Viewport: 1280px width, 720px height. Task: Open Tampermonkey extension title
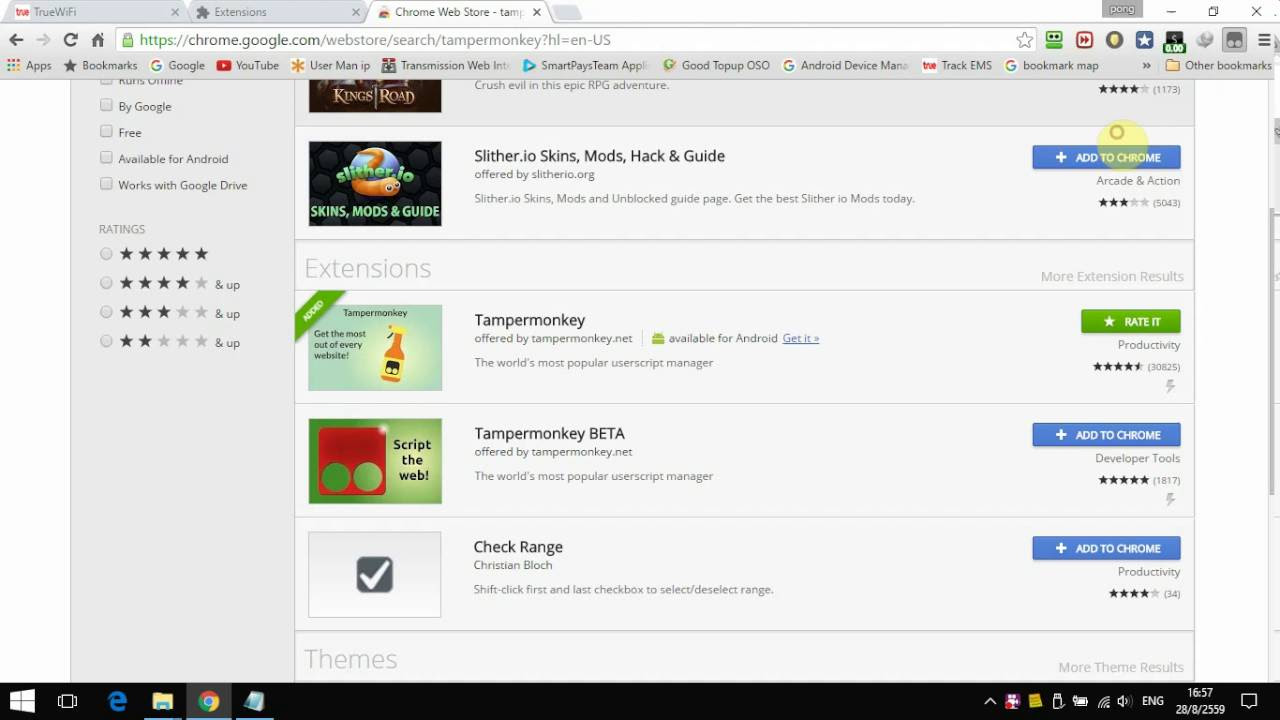pos(529,320)
